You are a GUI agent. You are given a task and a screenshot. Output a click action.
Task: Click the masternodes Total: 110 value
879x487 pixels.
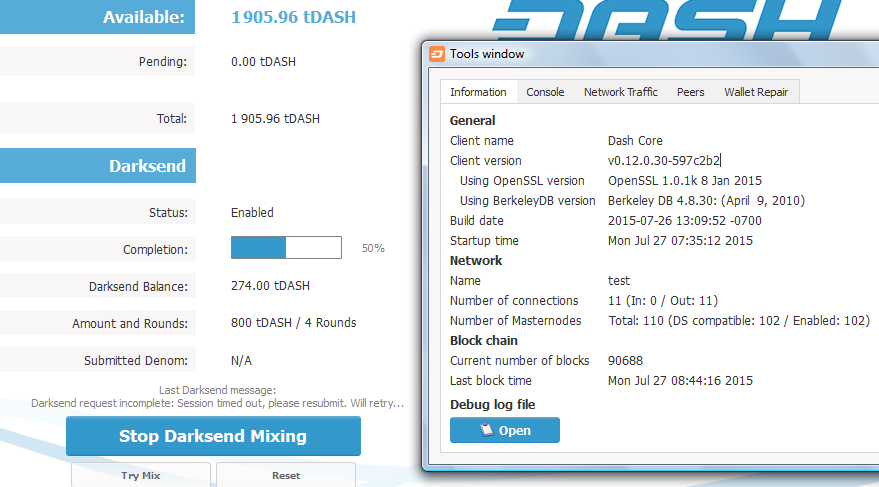739,321
